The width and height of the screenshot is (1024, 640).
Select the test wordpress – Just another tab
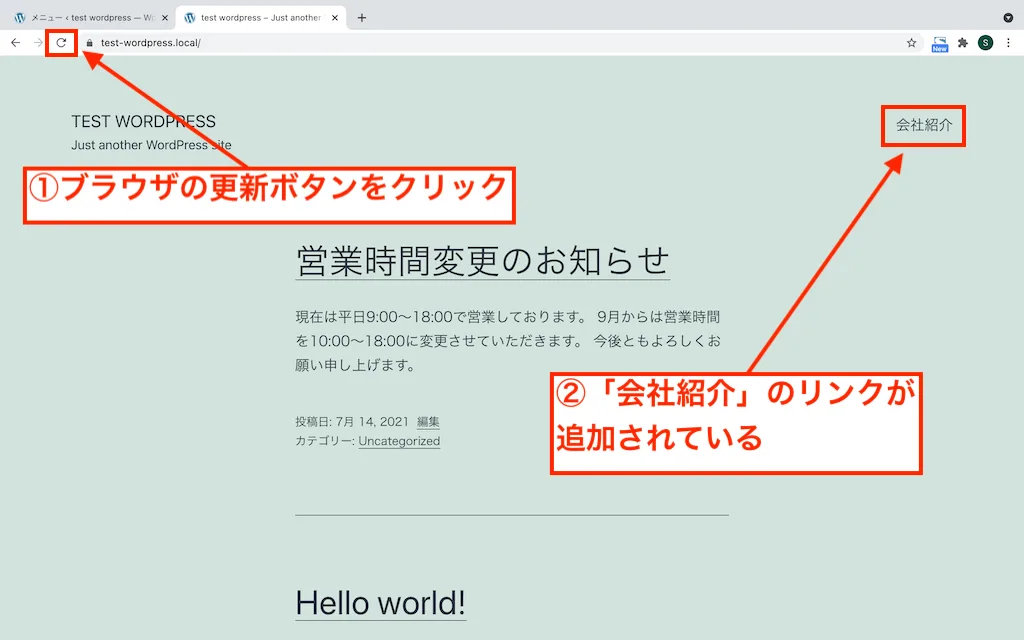[x=261, y=18]
